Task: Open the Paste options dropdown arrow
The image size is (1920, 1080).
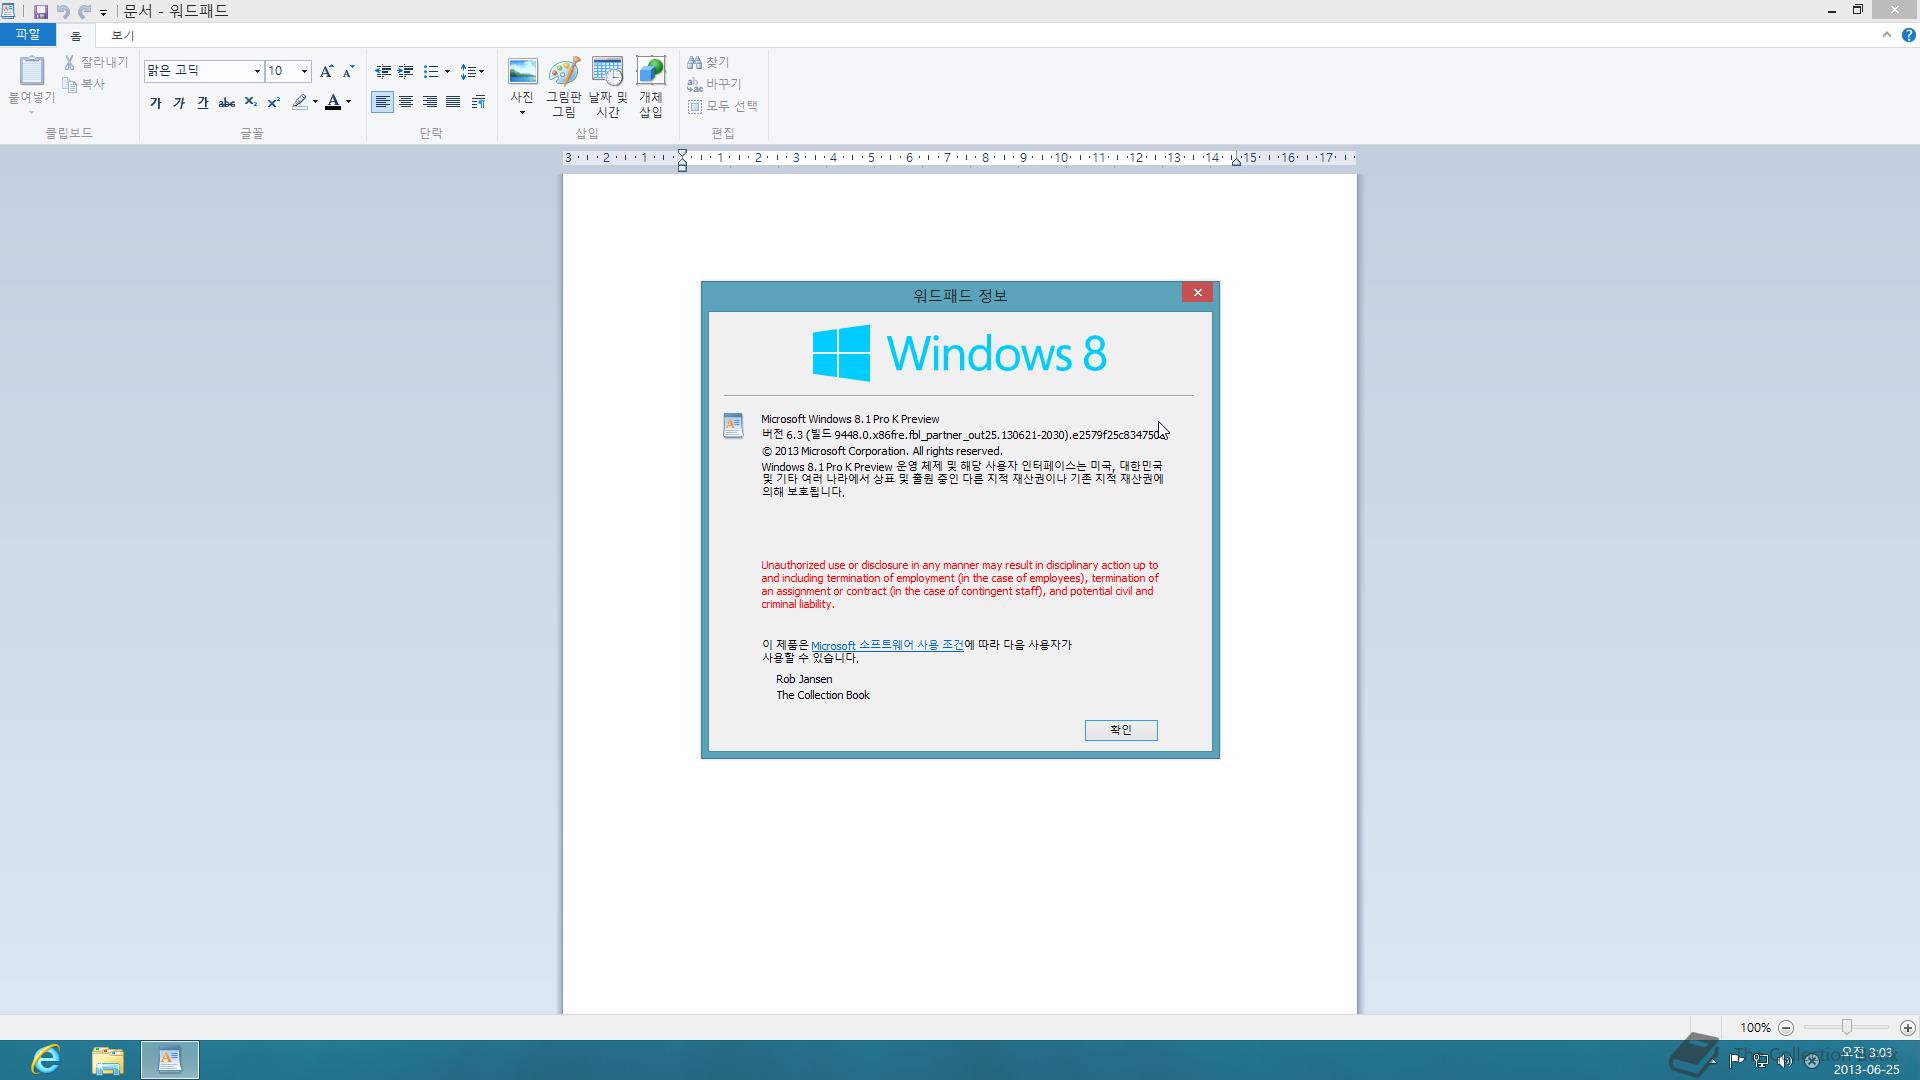Action: tap(32, 112)
